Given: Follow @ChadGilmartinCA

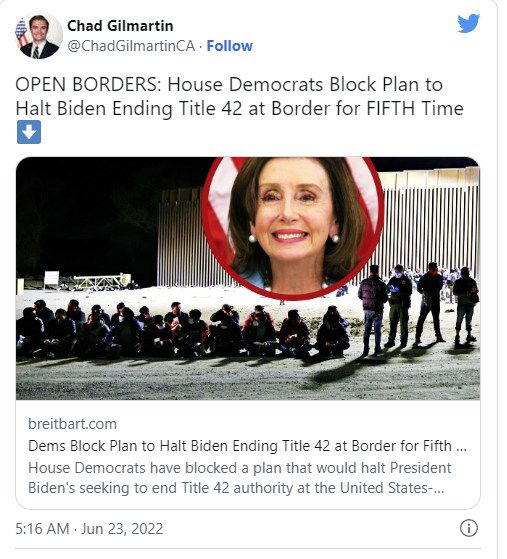Looking at the screenshot, I should 230,46.
